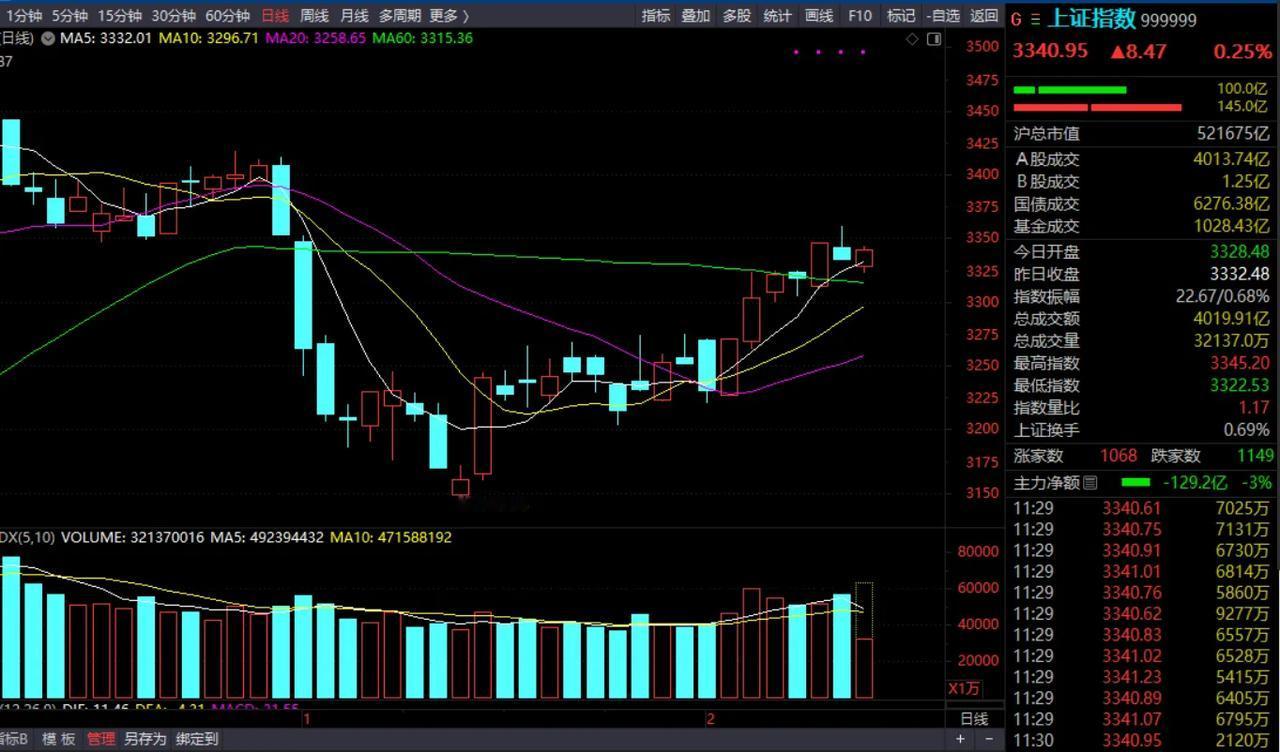This screenshot has width=1280, height=752.
Task: Click the MA10: 3296.71 label
Action: coord(208,38)
